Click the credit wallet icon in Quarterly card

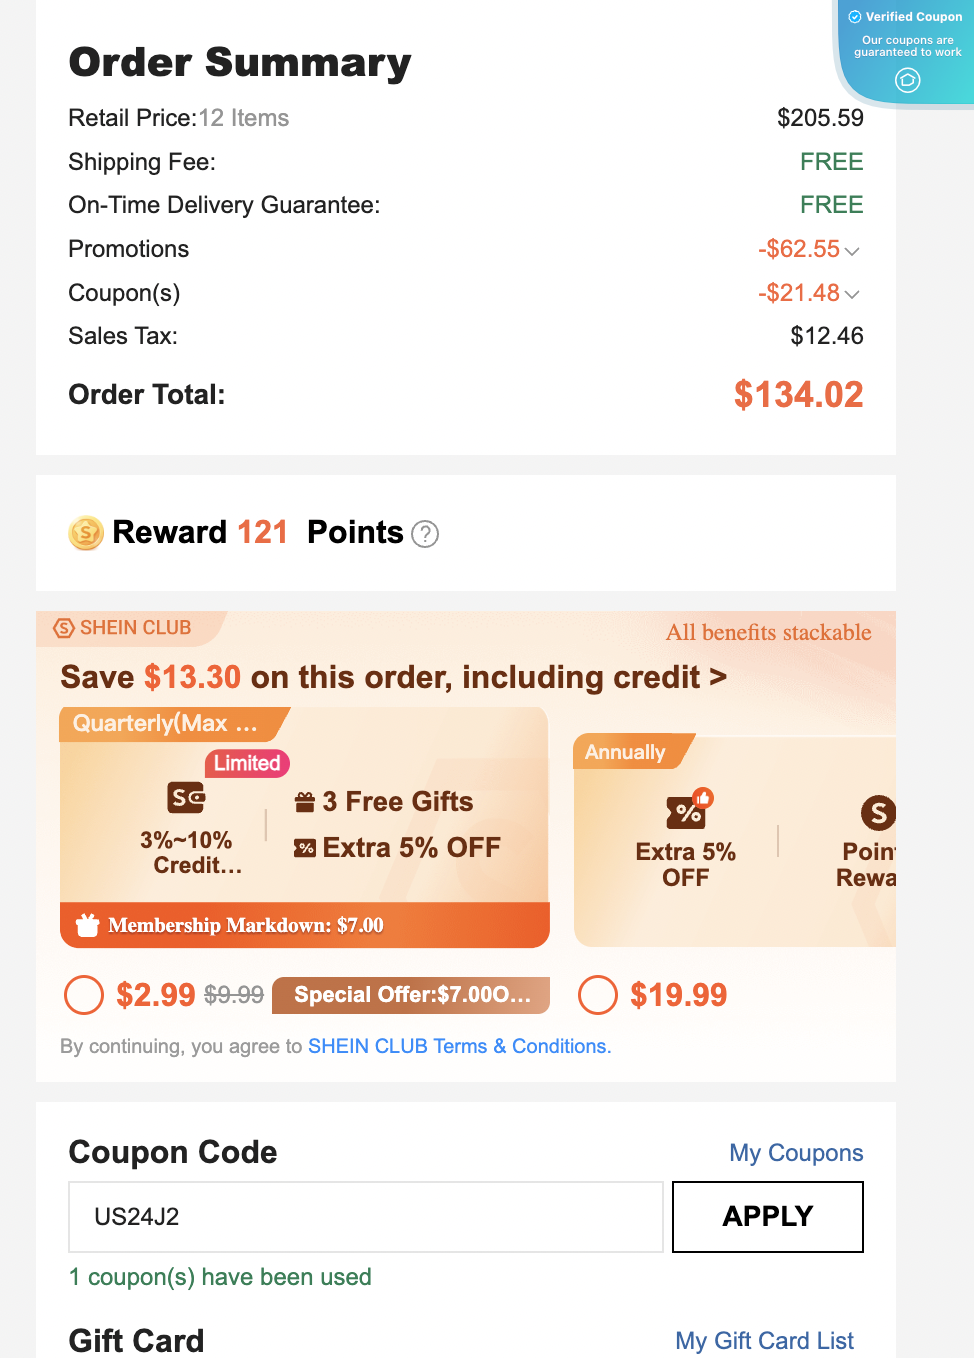(186, 797)
